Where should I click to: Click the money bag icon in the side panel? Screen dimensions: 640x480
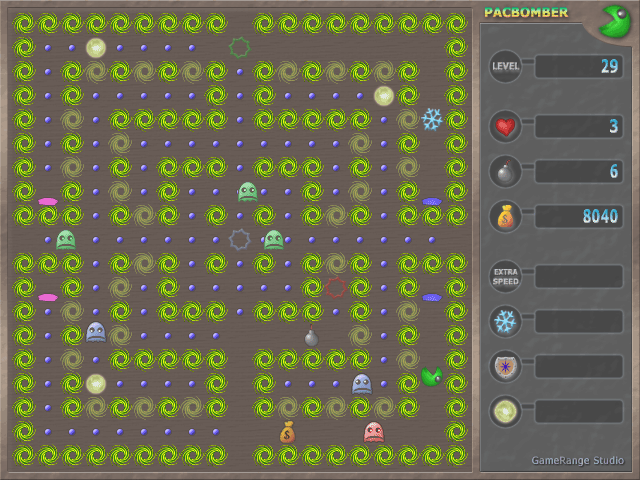(x=505, y=216)
